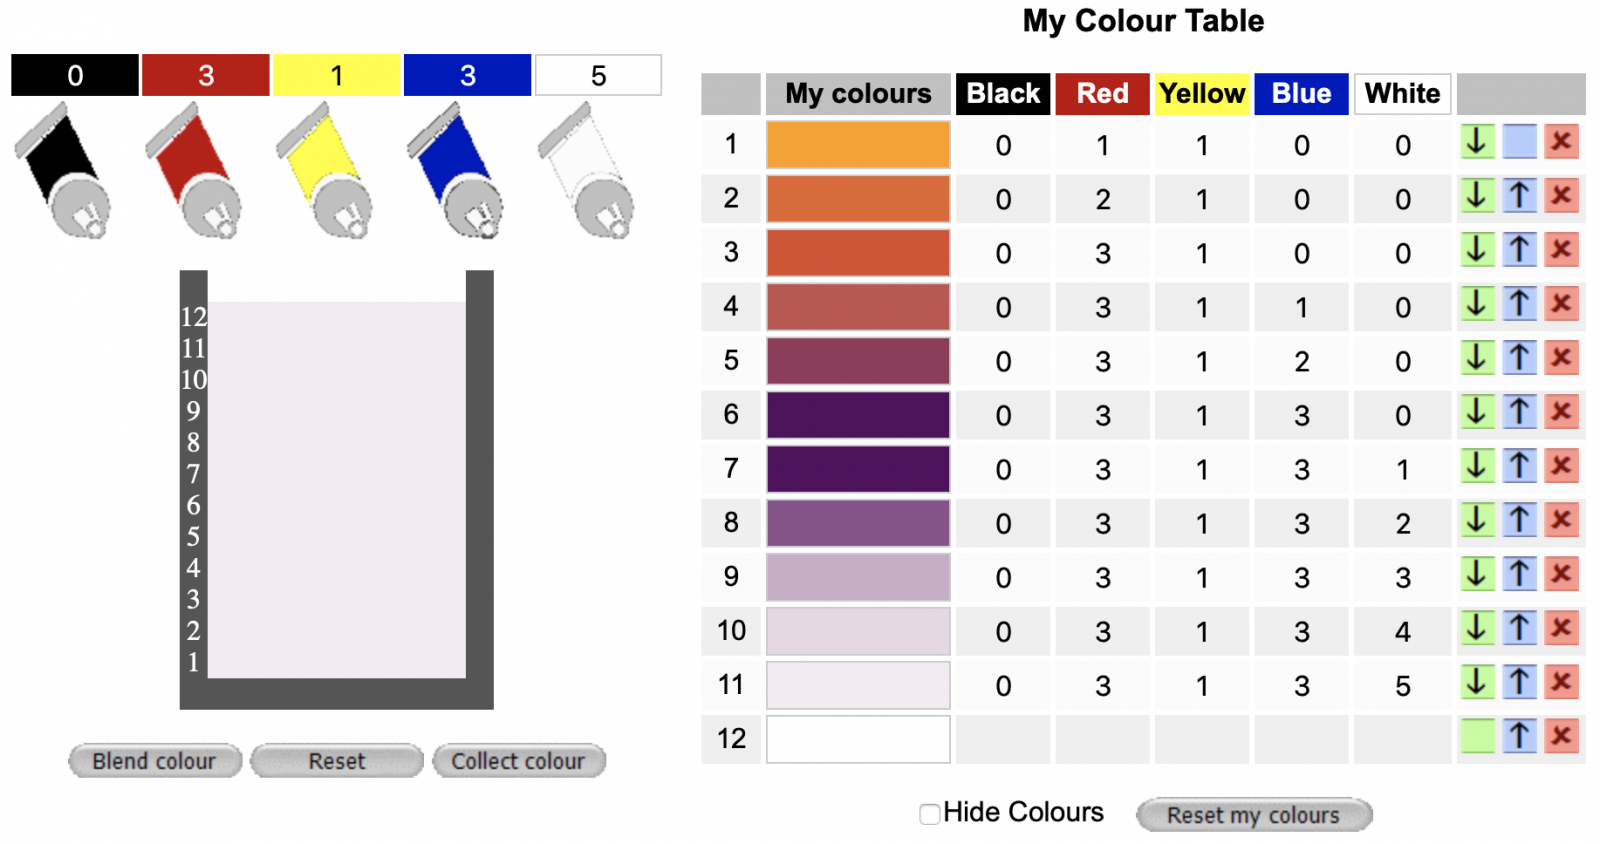Click the blue count box showing 3
This screenshot has height=844, width=1600.
pyautogui.click(x=467, y=76)
